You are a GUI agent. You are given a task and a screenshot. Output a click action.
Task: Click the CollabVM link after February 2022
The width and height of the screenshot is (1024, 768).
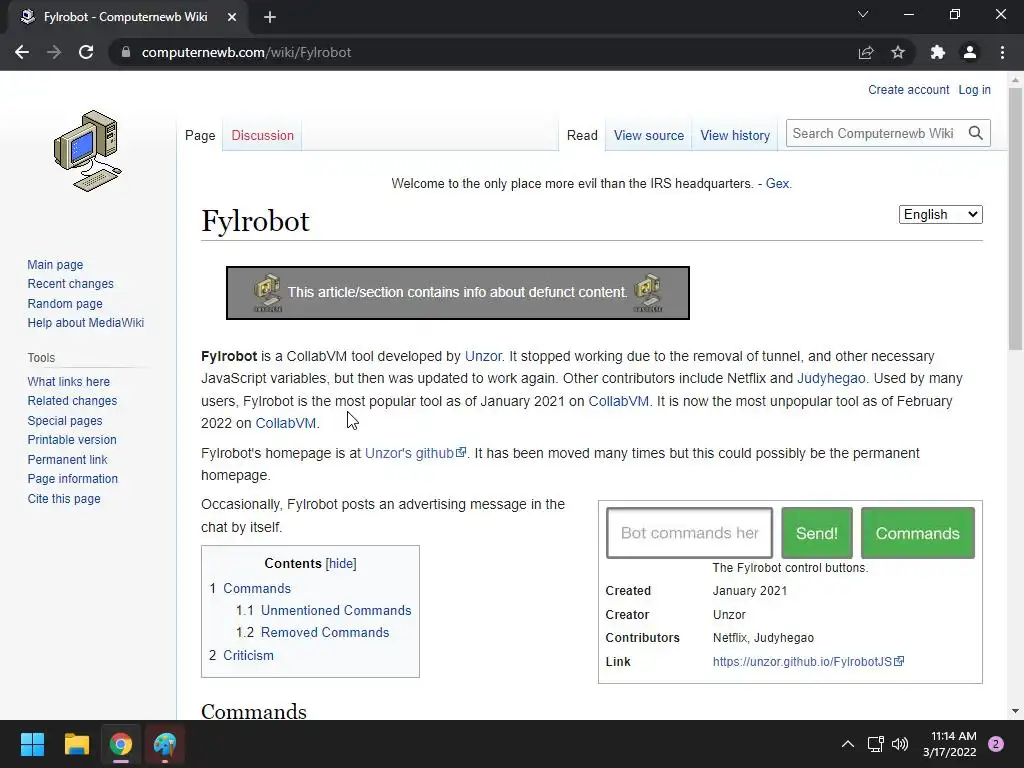[285, 423]
